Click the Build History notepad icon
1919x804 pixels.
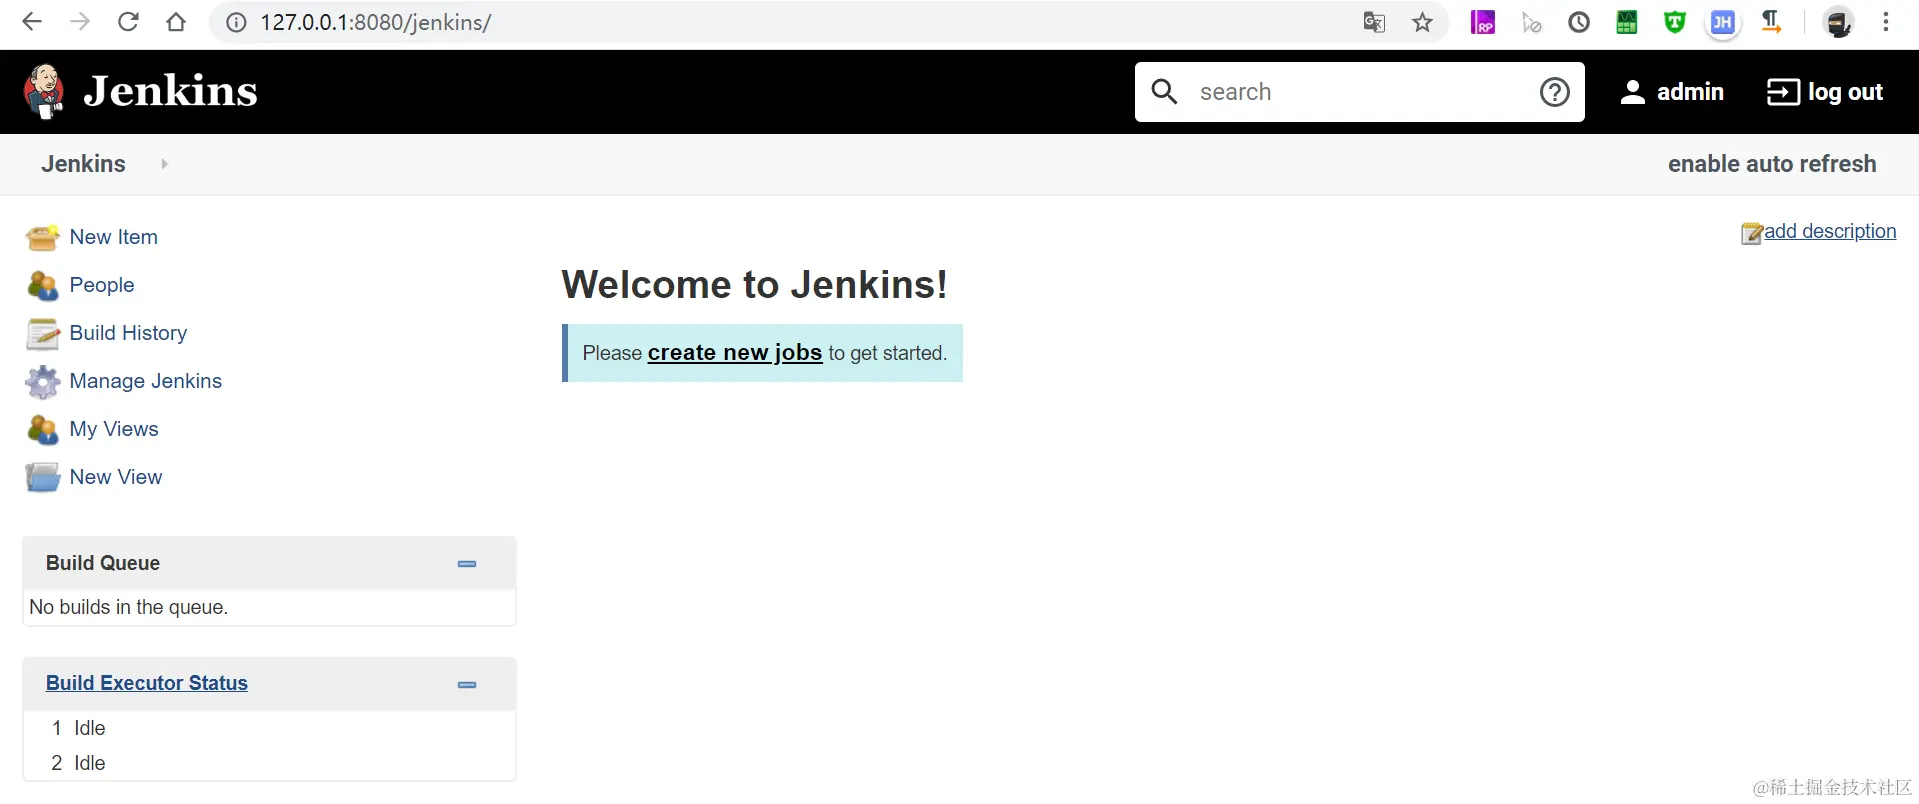pos(42,334)
